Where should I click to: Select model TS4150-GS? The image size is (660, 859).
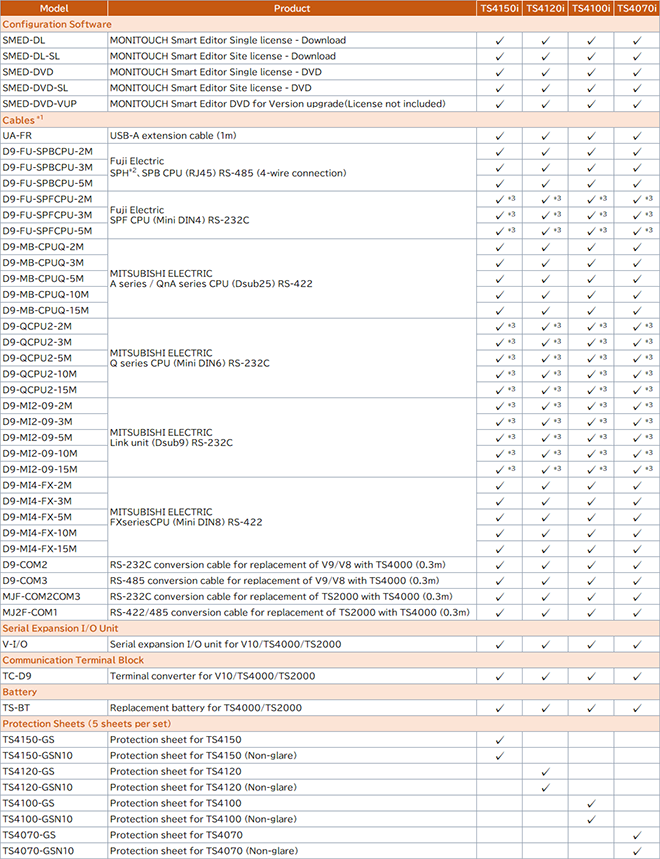[28, 740]
